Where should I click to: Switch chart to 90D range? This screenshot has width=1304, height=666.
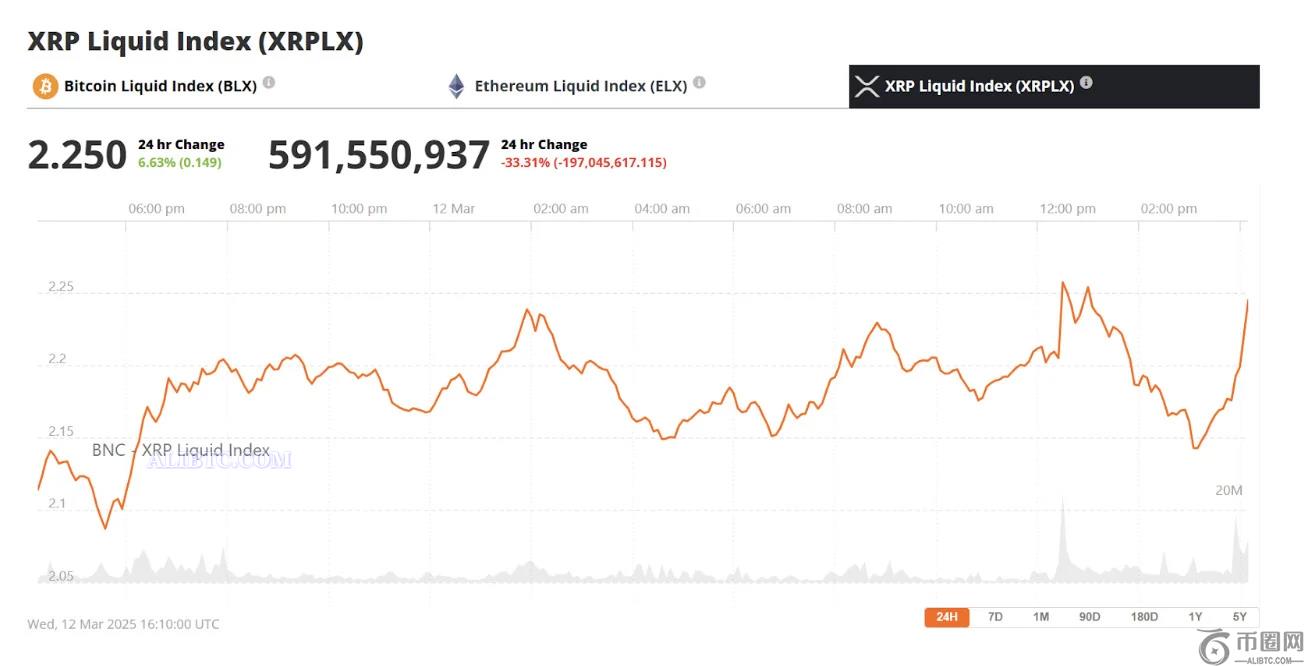[x=1089, y=617]
